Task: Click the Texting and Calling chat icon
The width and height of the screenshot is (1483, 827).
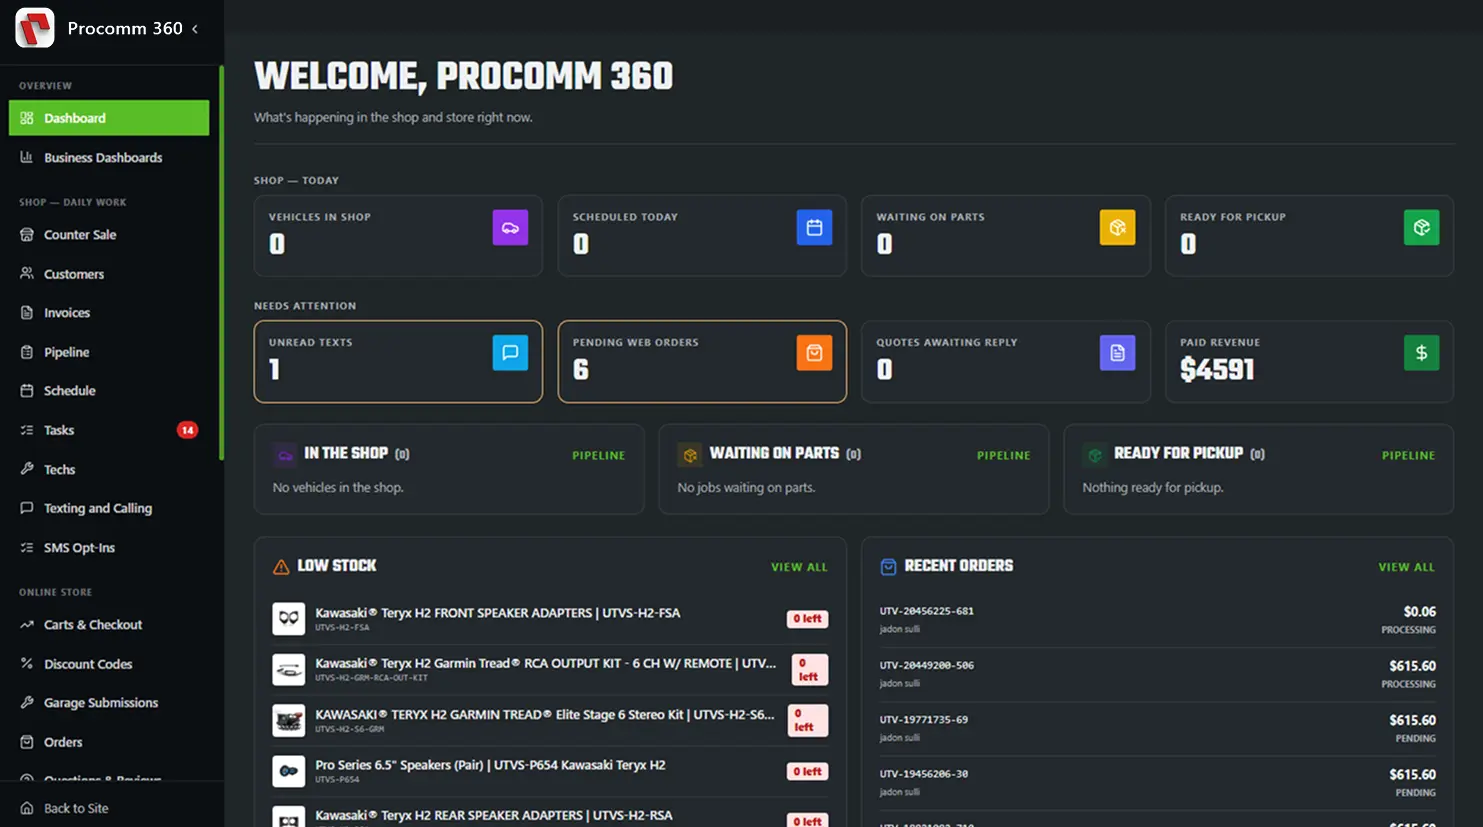Action: pos(27,508)
